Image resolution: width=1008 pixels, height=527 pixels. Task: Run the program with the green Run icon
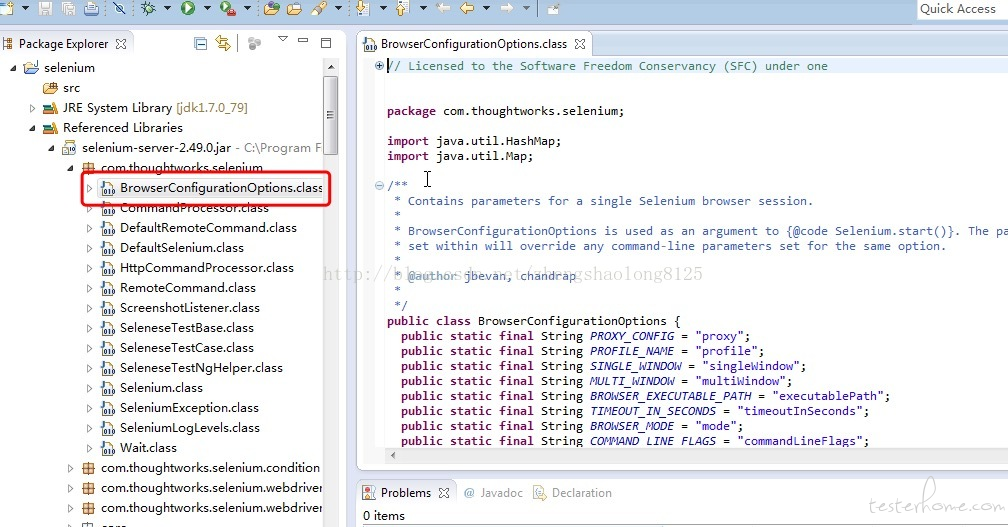(188, 8)
